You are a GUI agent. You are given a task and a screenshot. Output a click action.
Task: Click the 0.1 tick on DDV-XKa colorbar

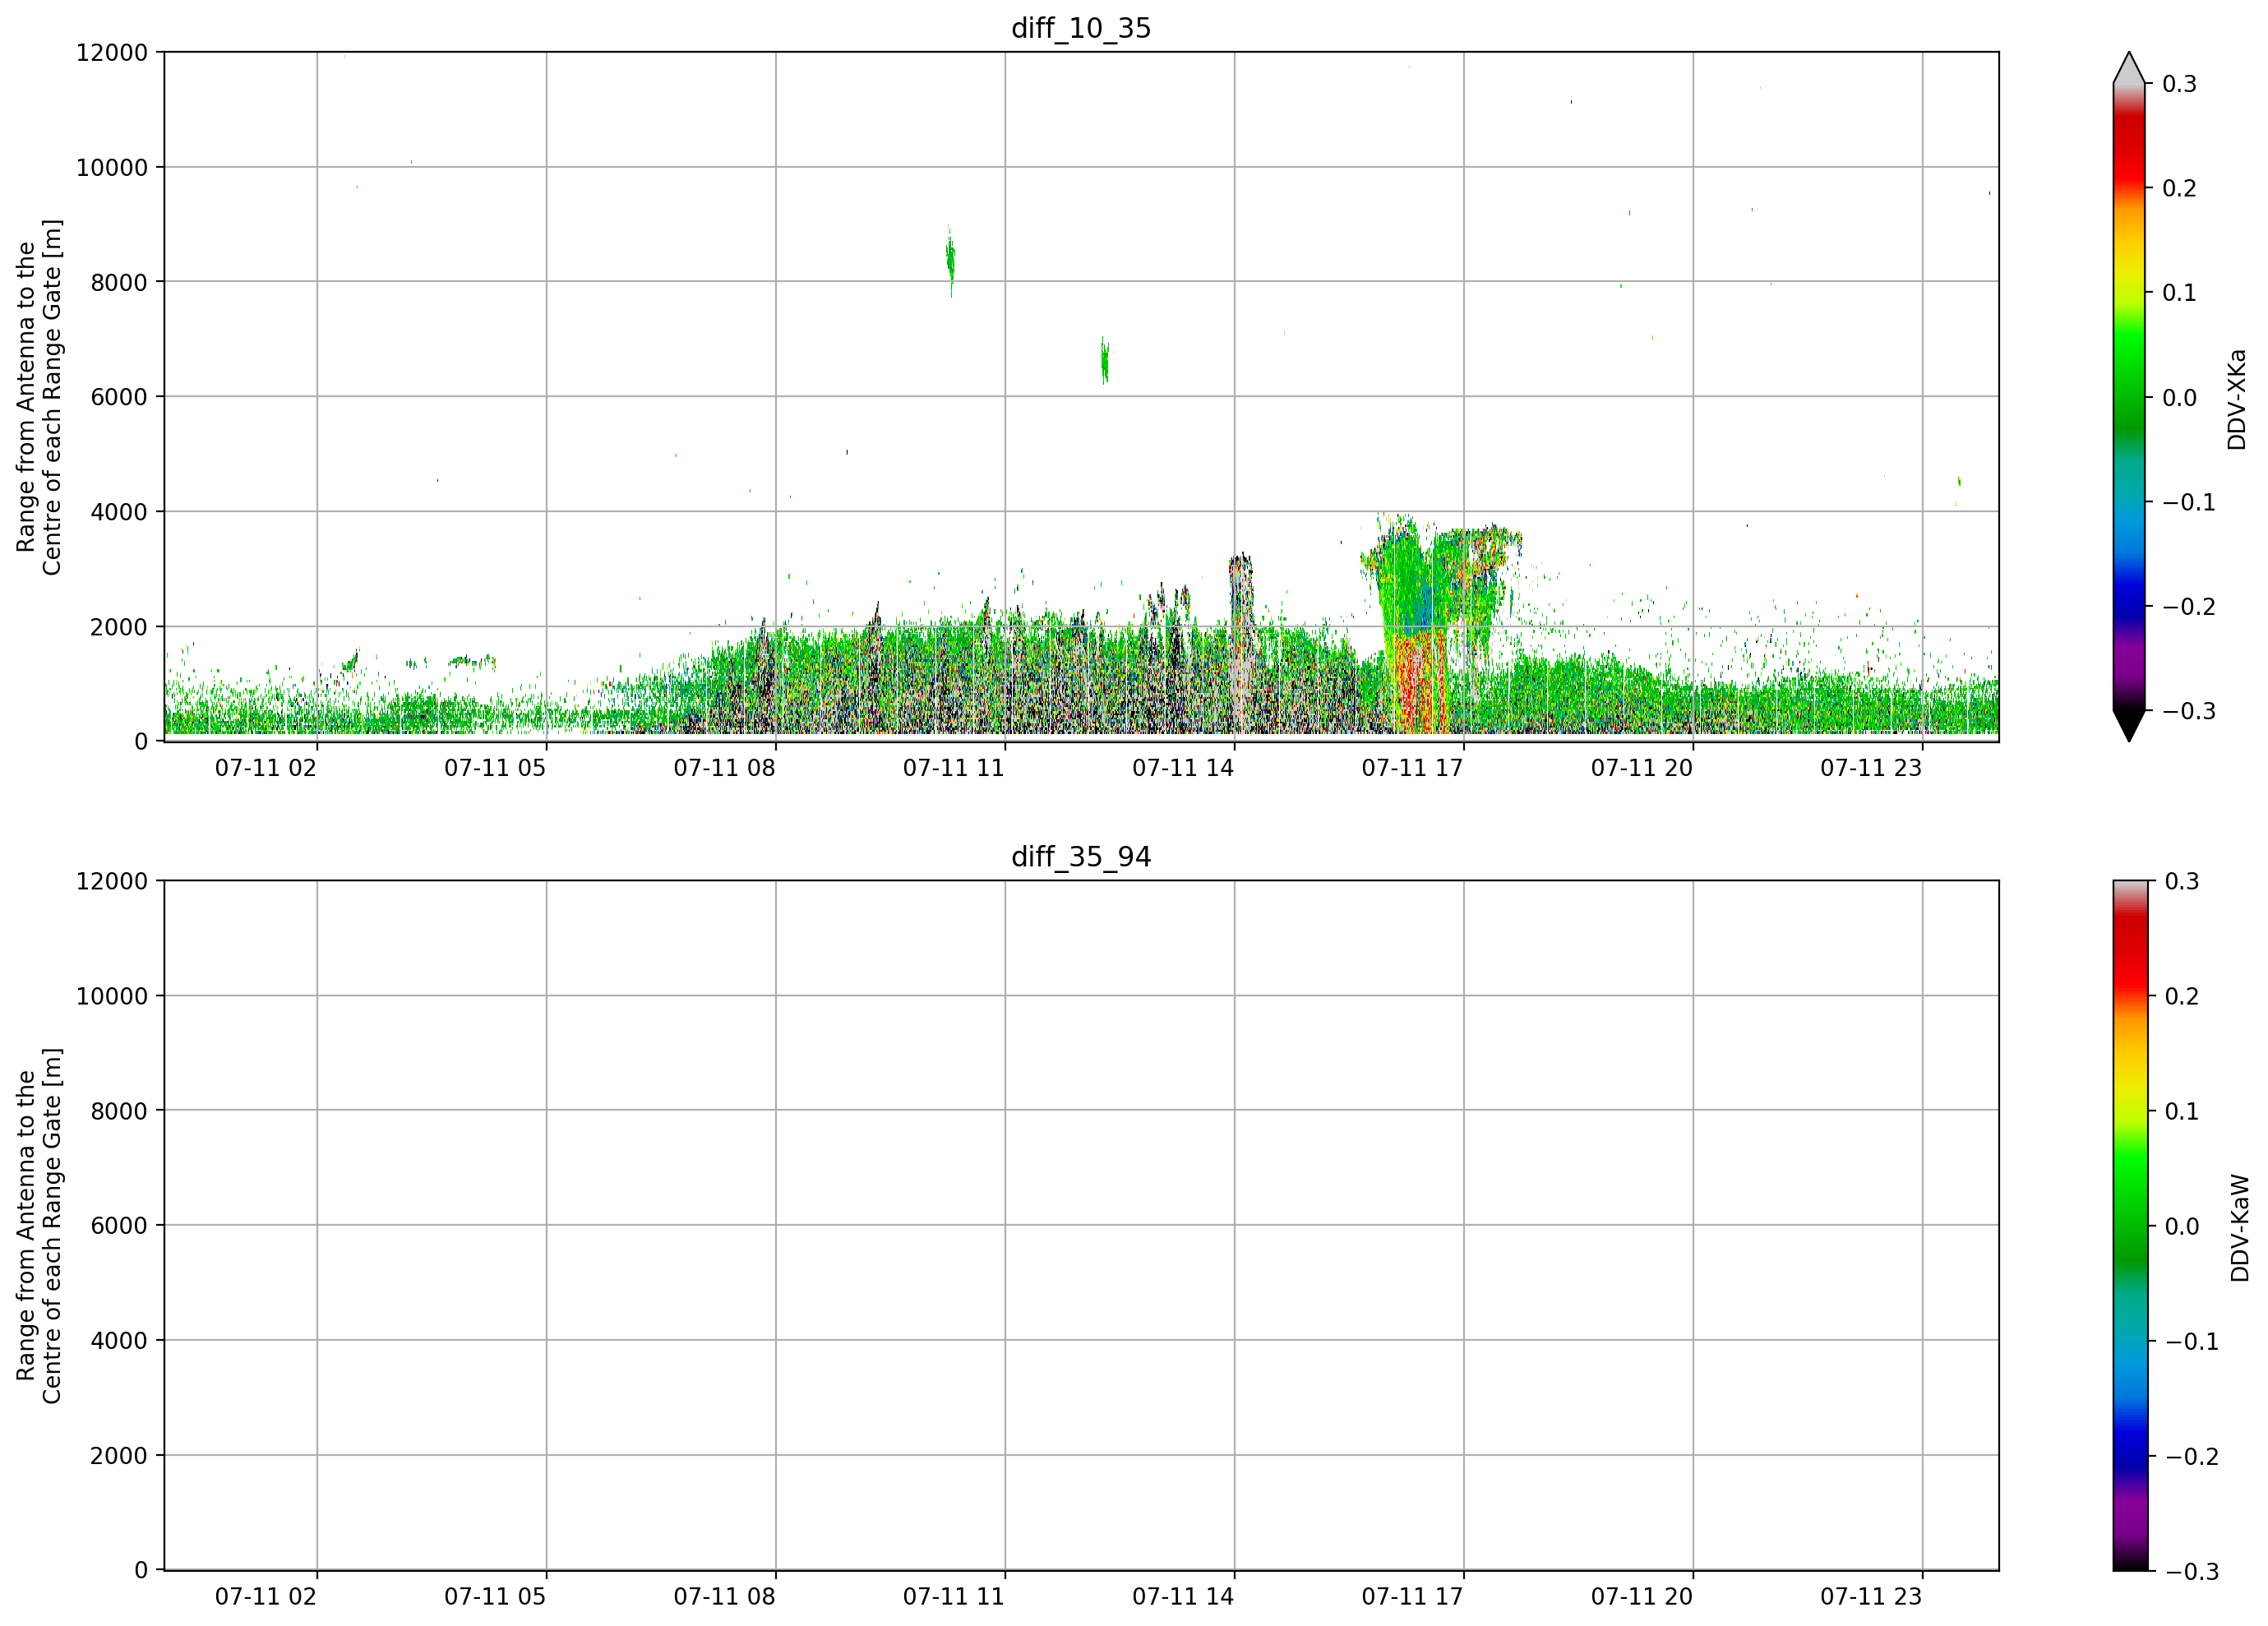coord(2179,293)
